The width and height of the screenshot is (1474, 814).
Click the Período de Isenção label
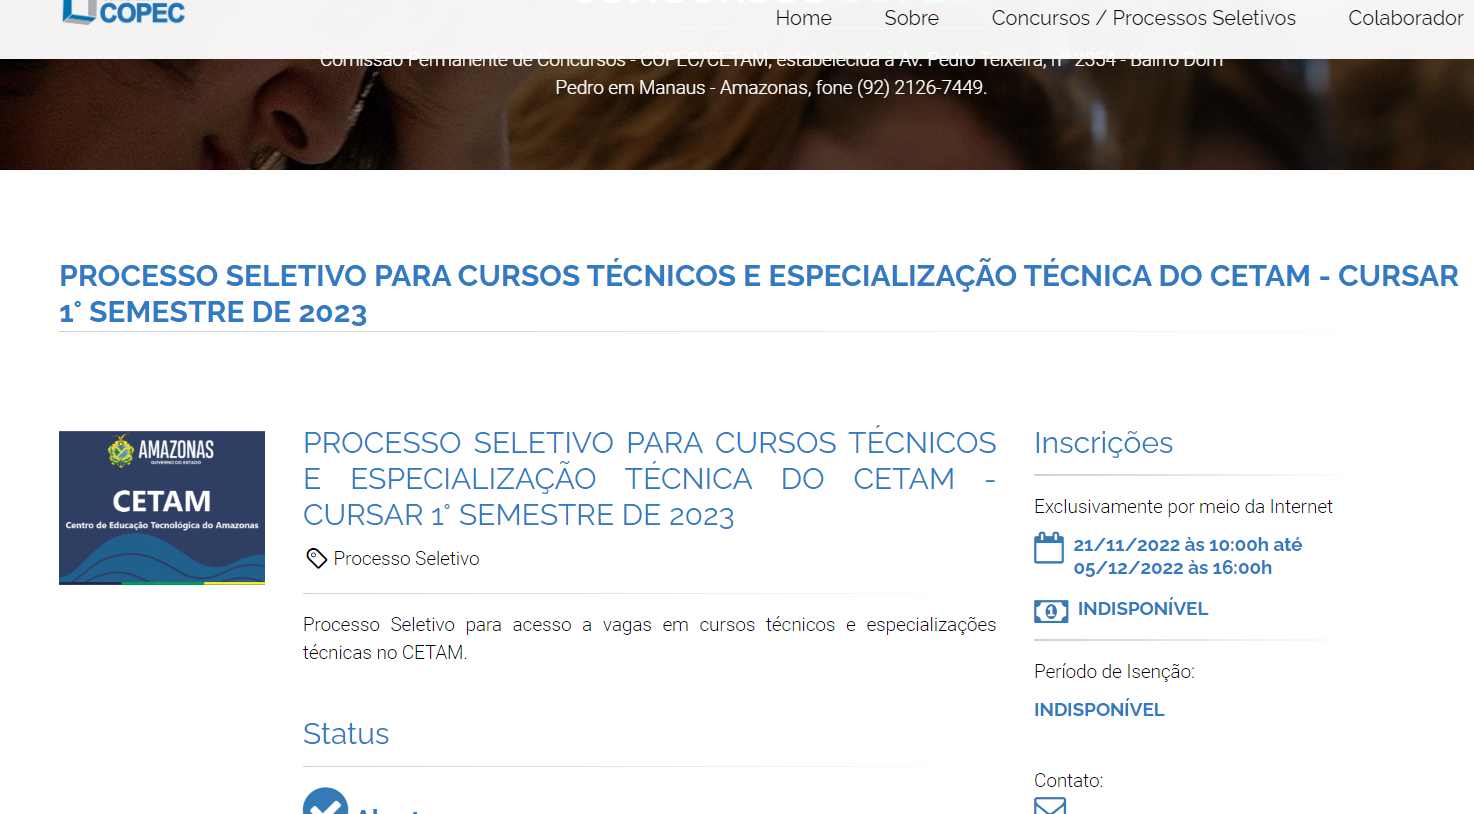click(1114, 672)
